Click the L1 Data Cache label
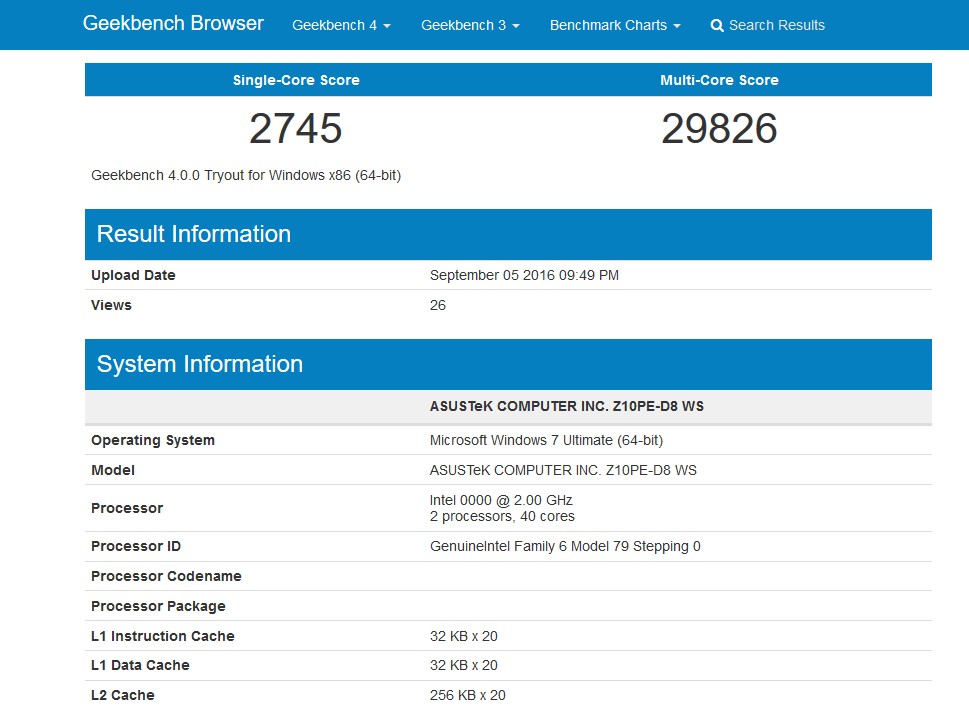Viewport: 969px width, 706px height. [140, 665]
